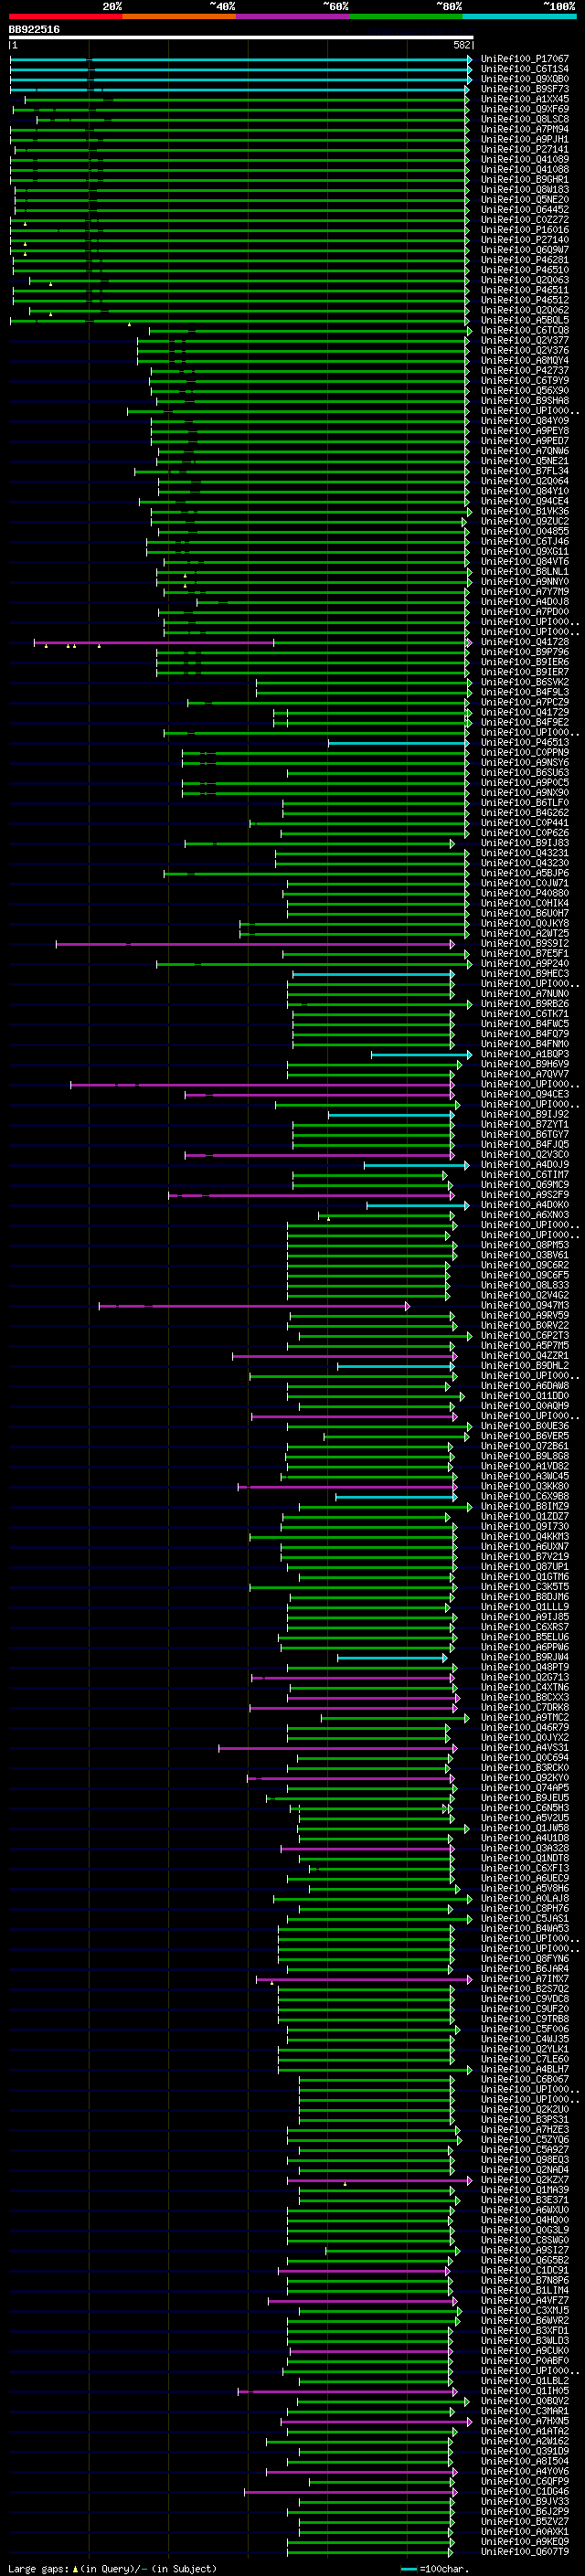
Task: Click the UniRef100_P42737 label
Action: (x=524, y=370)
